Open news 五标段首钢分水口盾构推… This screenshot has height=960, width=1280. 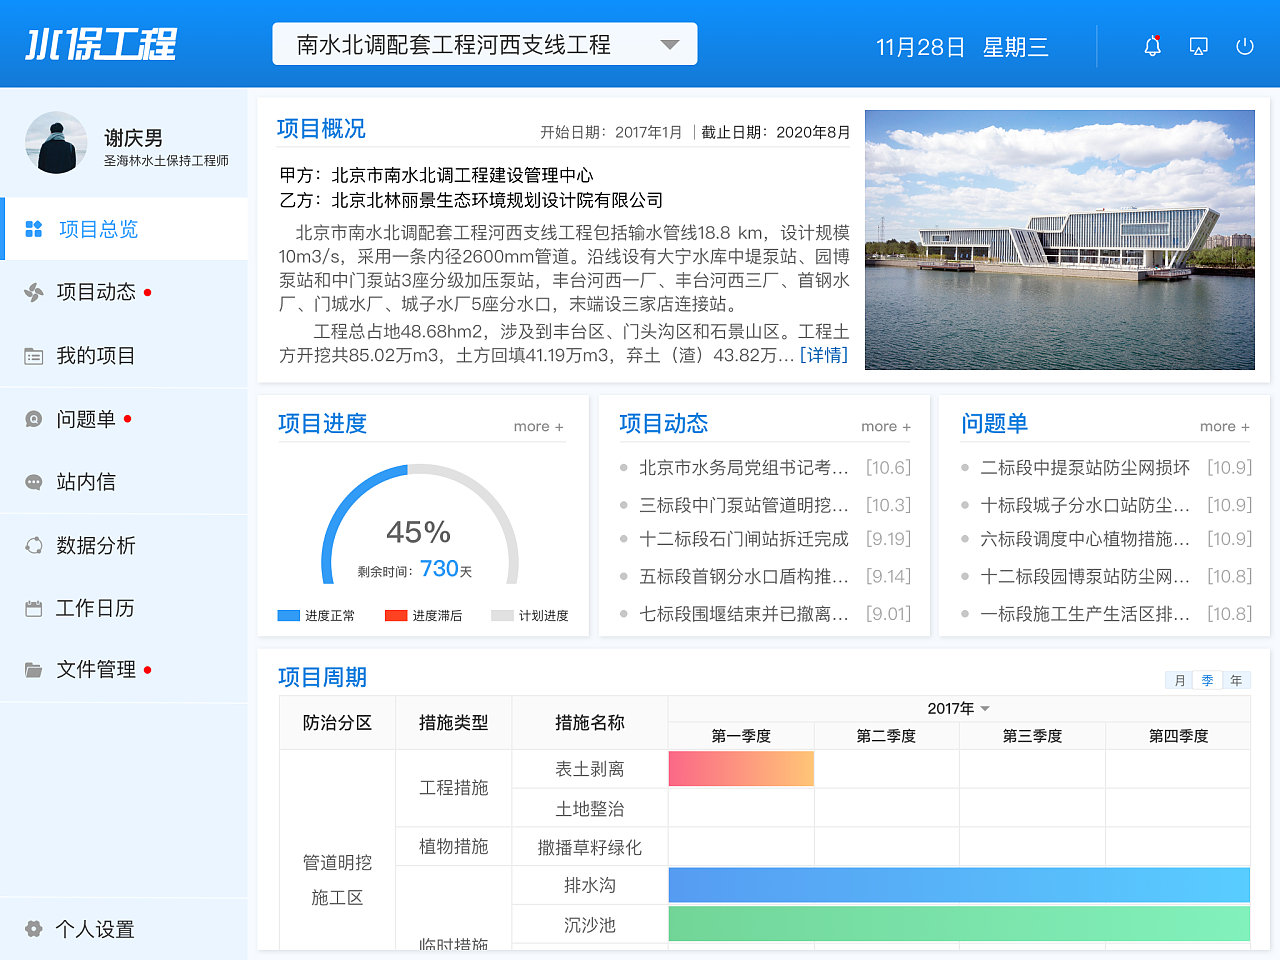[744, 576]
